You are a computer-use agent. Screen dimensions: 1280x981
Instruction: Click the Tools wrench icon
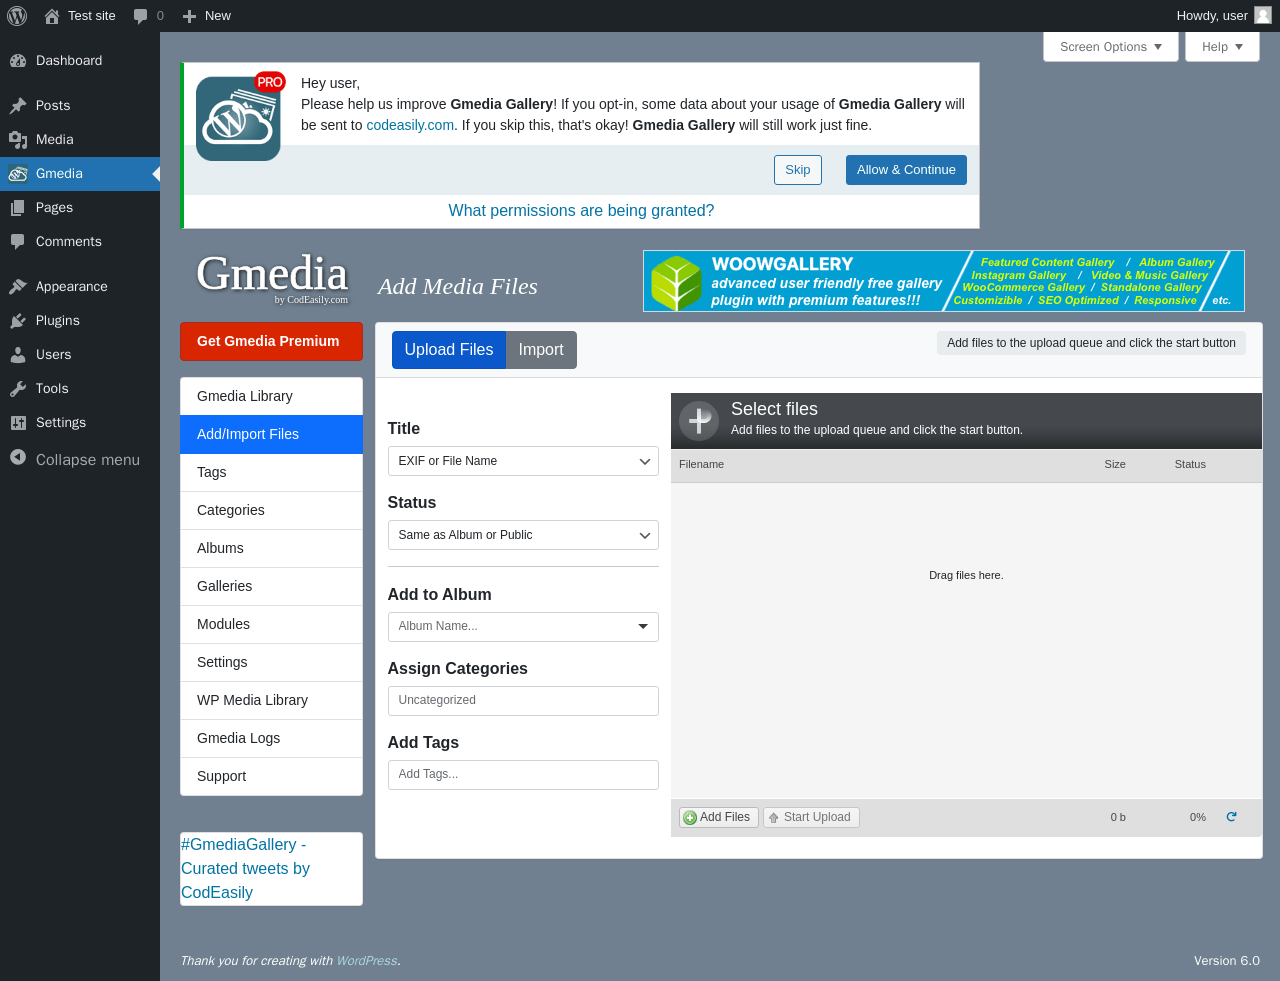[18, 388]
